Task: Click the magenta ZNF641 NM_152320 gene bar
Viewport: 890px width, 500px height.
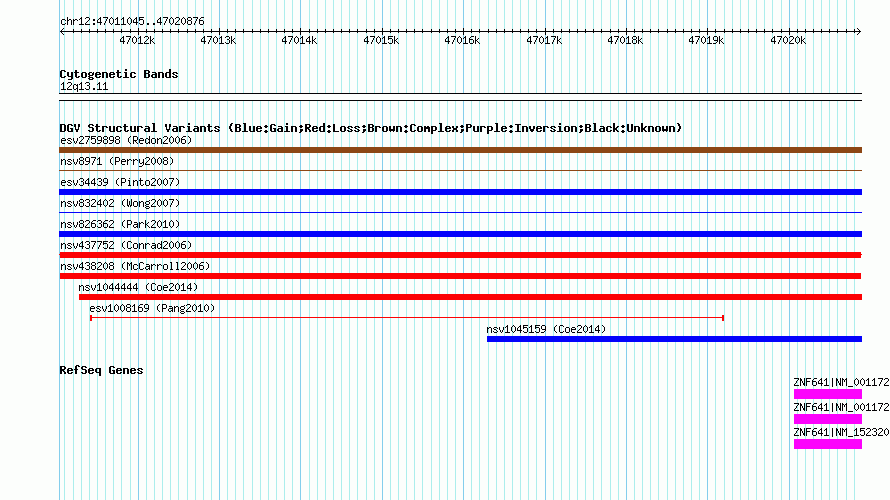Action: click(828, 444)
